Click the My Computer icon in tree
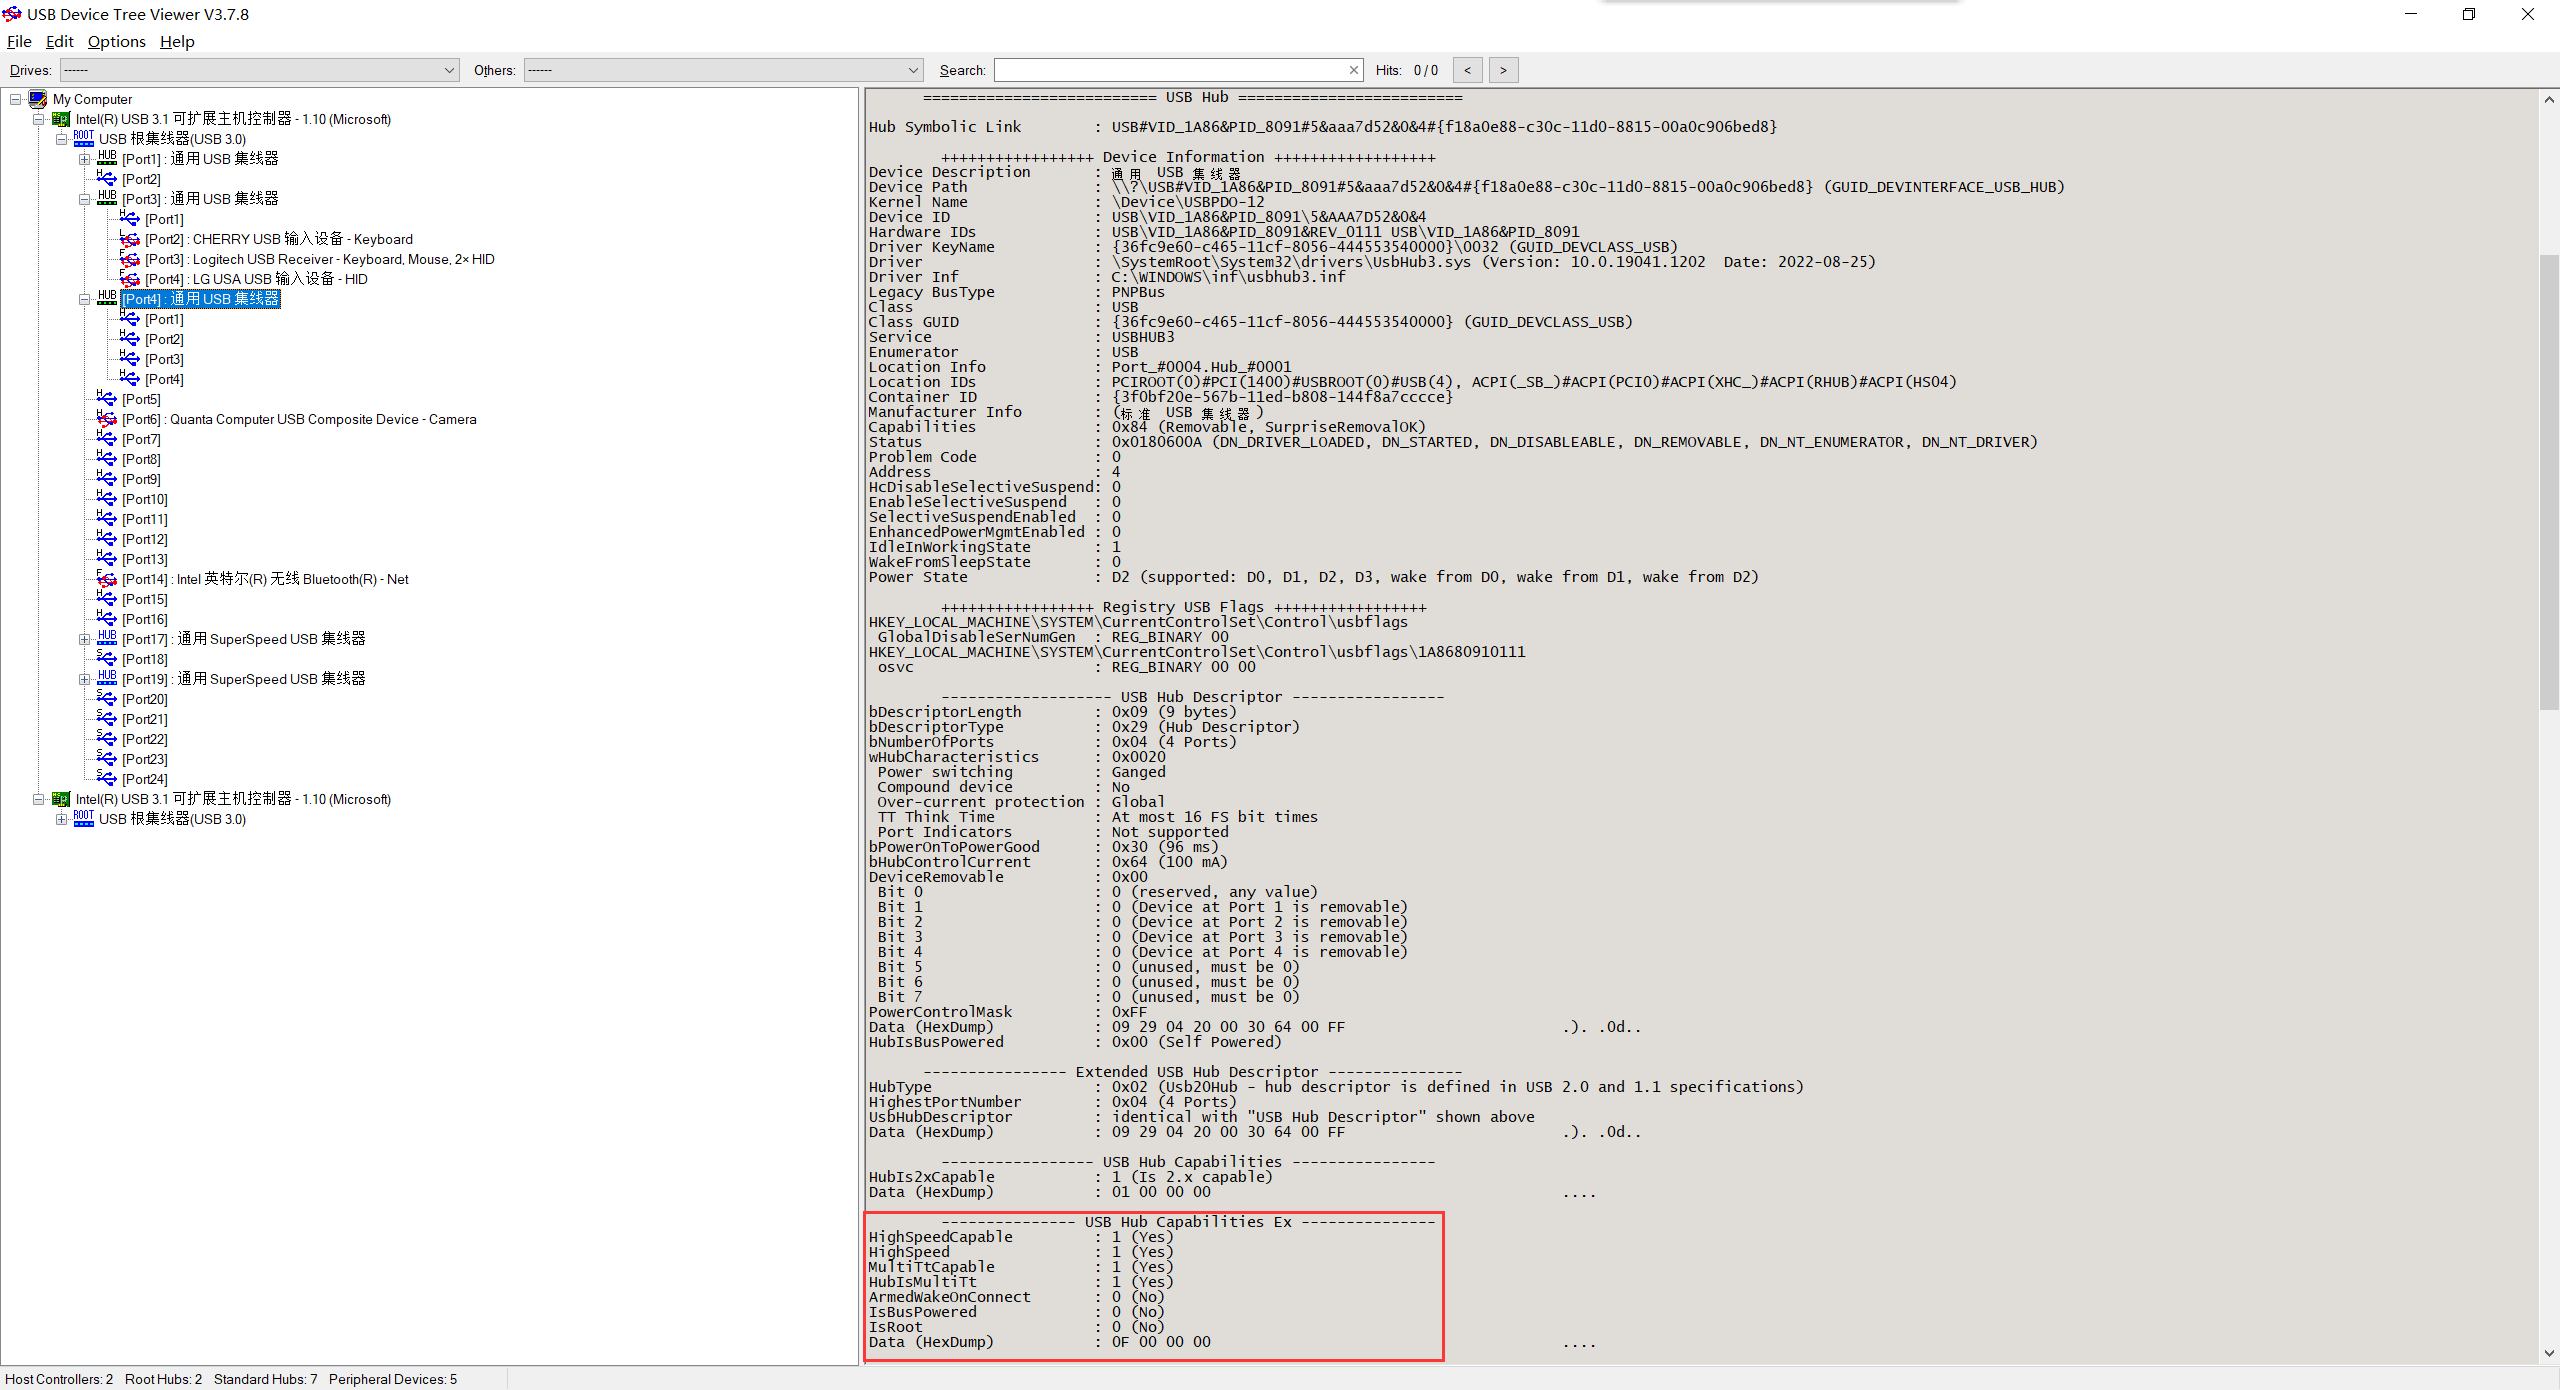The height and width of the screenshot is (1390, 2560). (x=38, y=99)
